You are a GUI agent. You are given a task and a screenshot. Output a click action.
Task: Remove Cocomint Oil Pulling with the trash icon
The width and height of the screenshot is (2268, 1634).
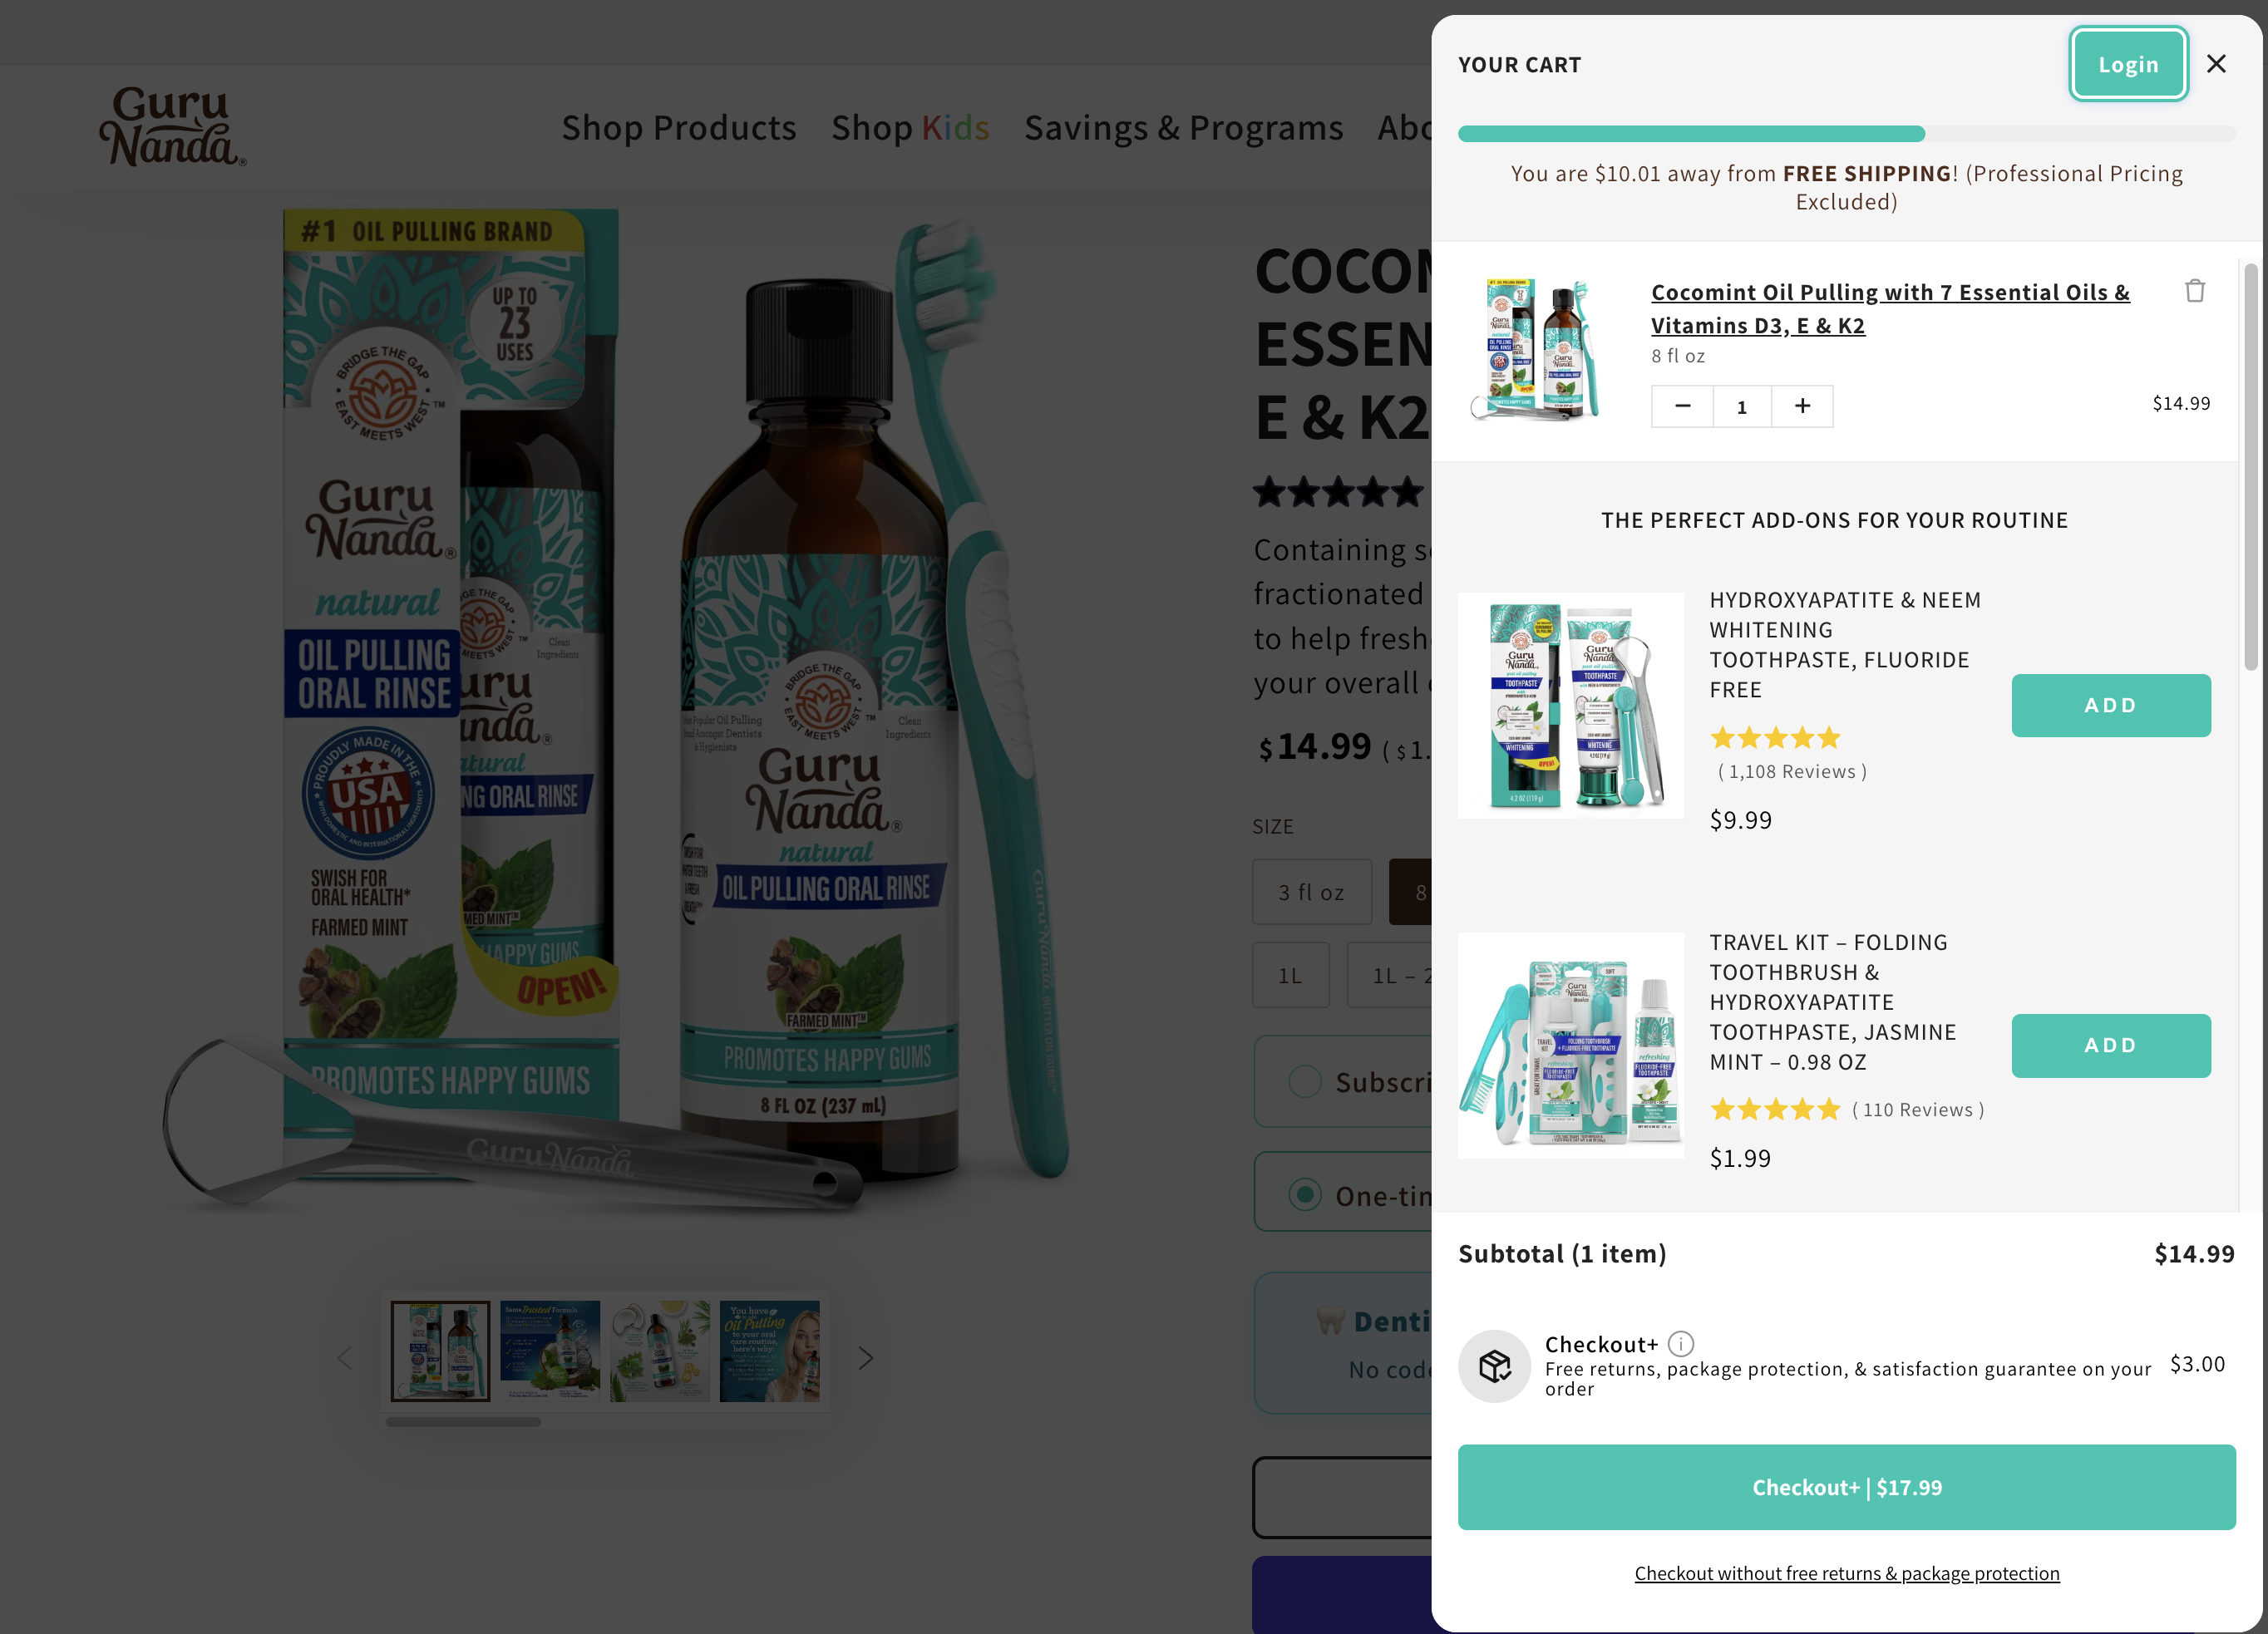[2195, 291]
